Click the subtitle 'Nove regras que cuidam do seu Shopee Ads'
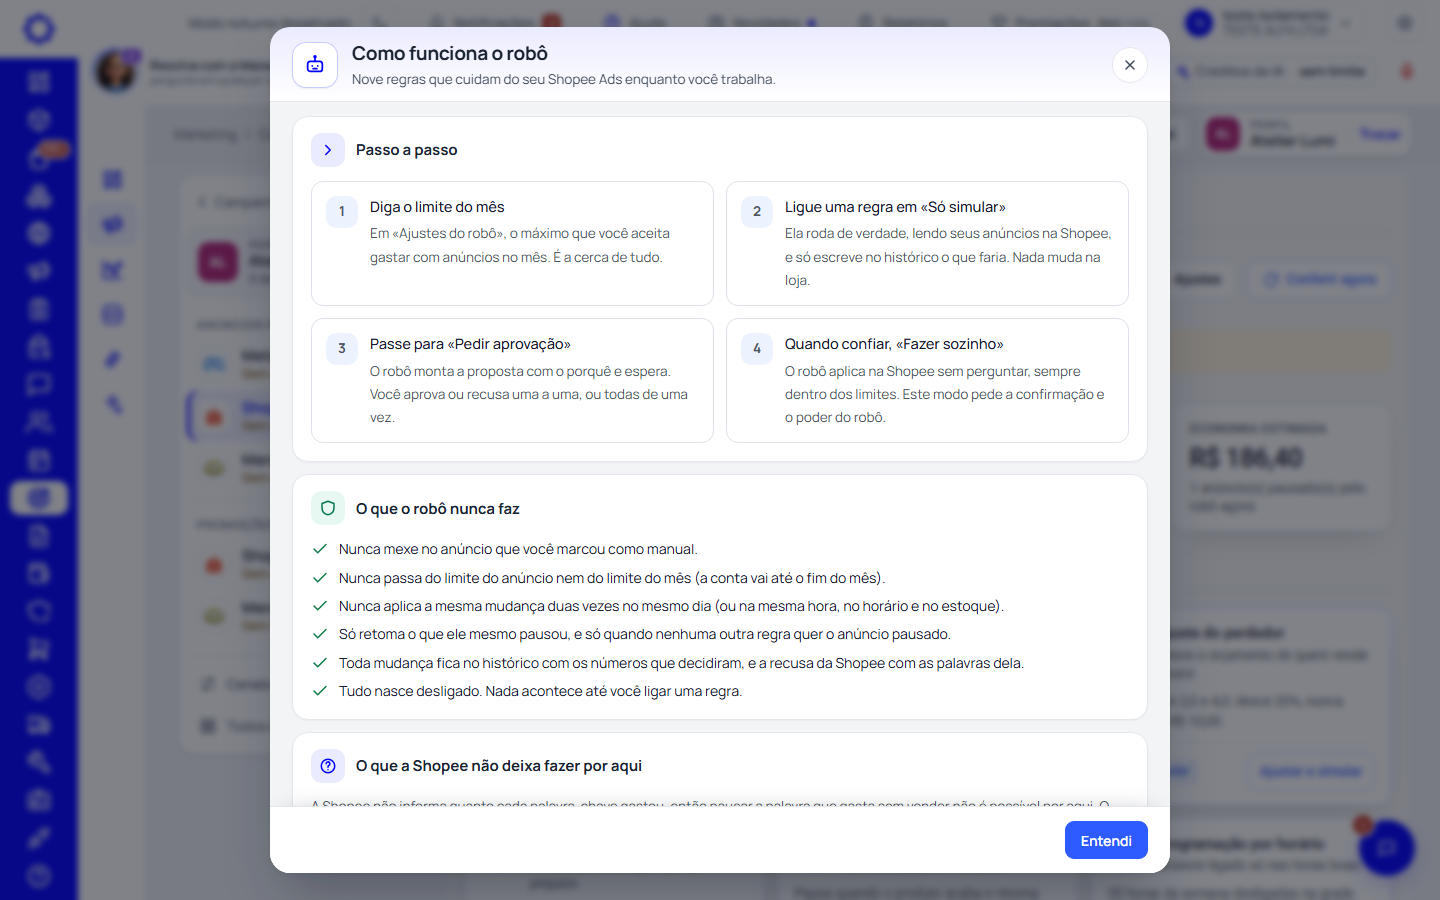 click(x=563, y=80)
